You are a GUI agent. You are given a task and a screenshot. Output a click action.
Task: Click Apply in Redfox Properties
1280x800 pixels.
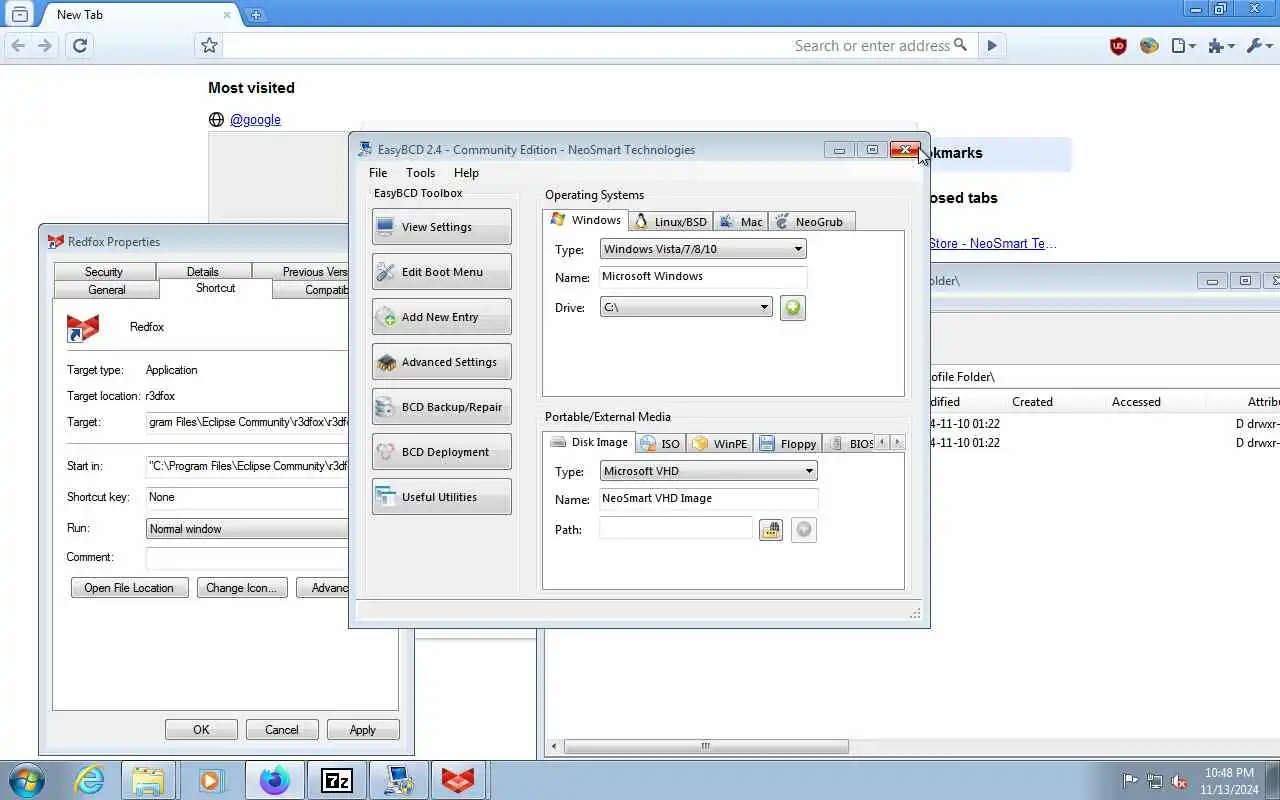pos(363,730)
